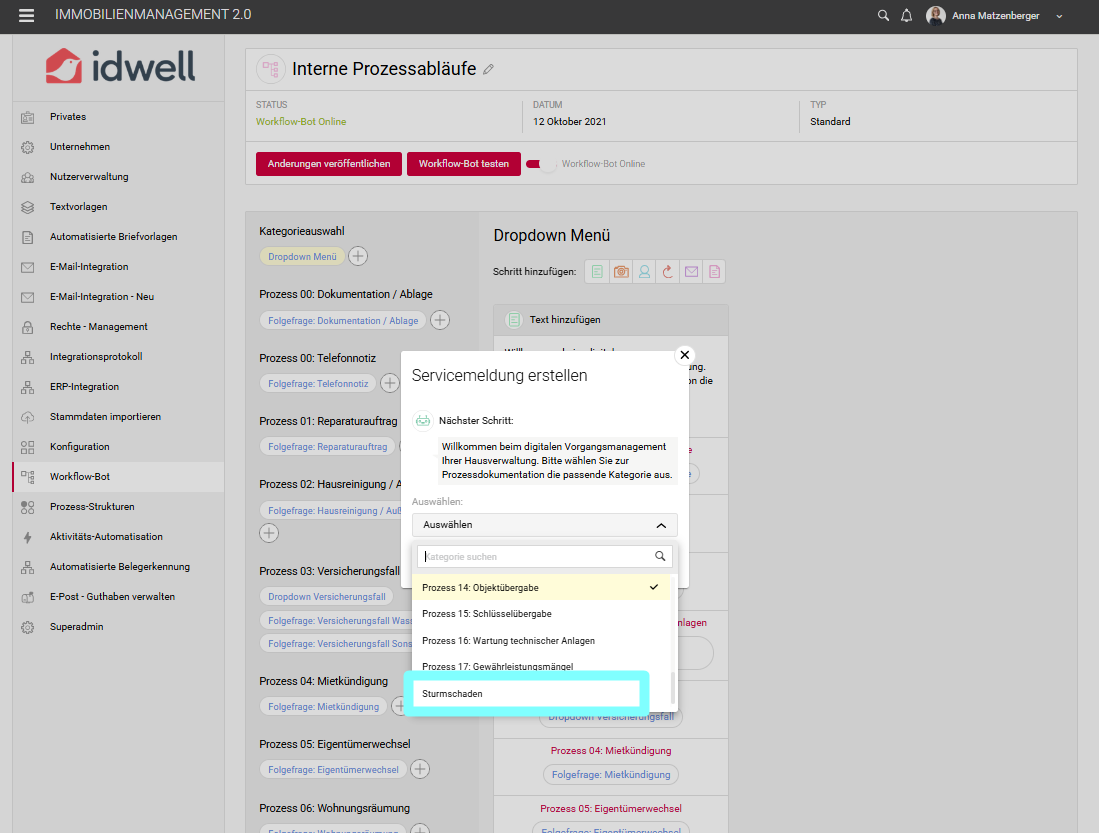Add a user person step
The width and height of the screenshot is (1099, 833).
(x=645, y=271)
